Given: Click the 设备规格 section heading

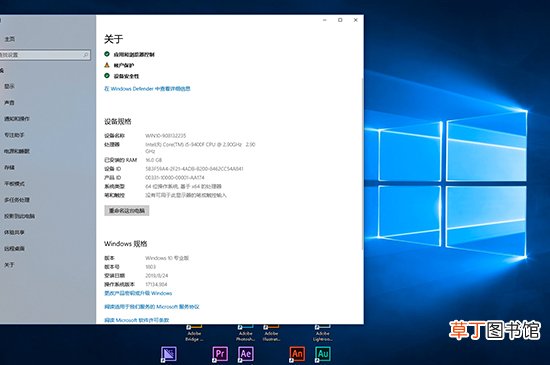Looking at the screenshot, I should 118,121.
